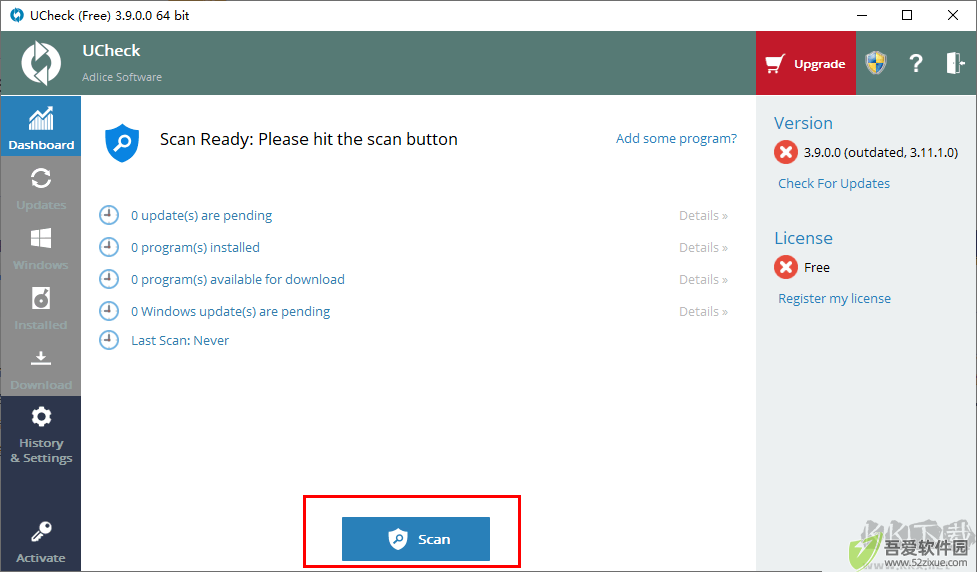Click the version text 3.9.0.0 (outdated, 3.11.1.0)
The image size is (977, 572).
(880, 153)
